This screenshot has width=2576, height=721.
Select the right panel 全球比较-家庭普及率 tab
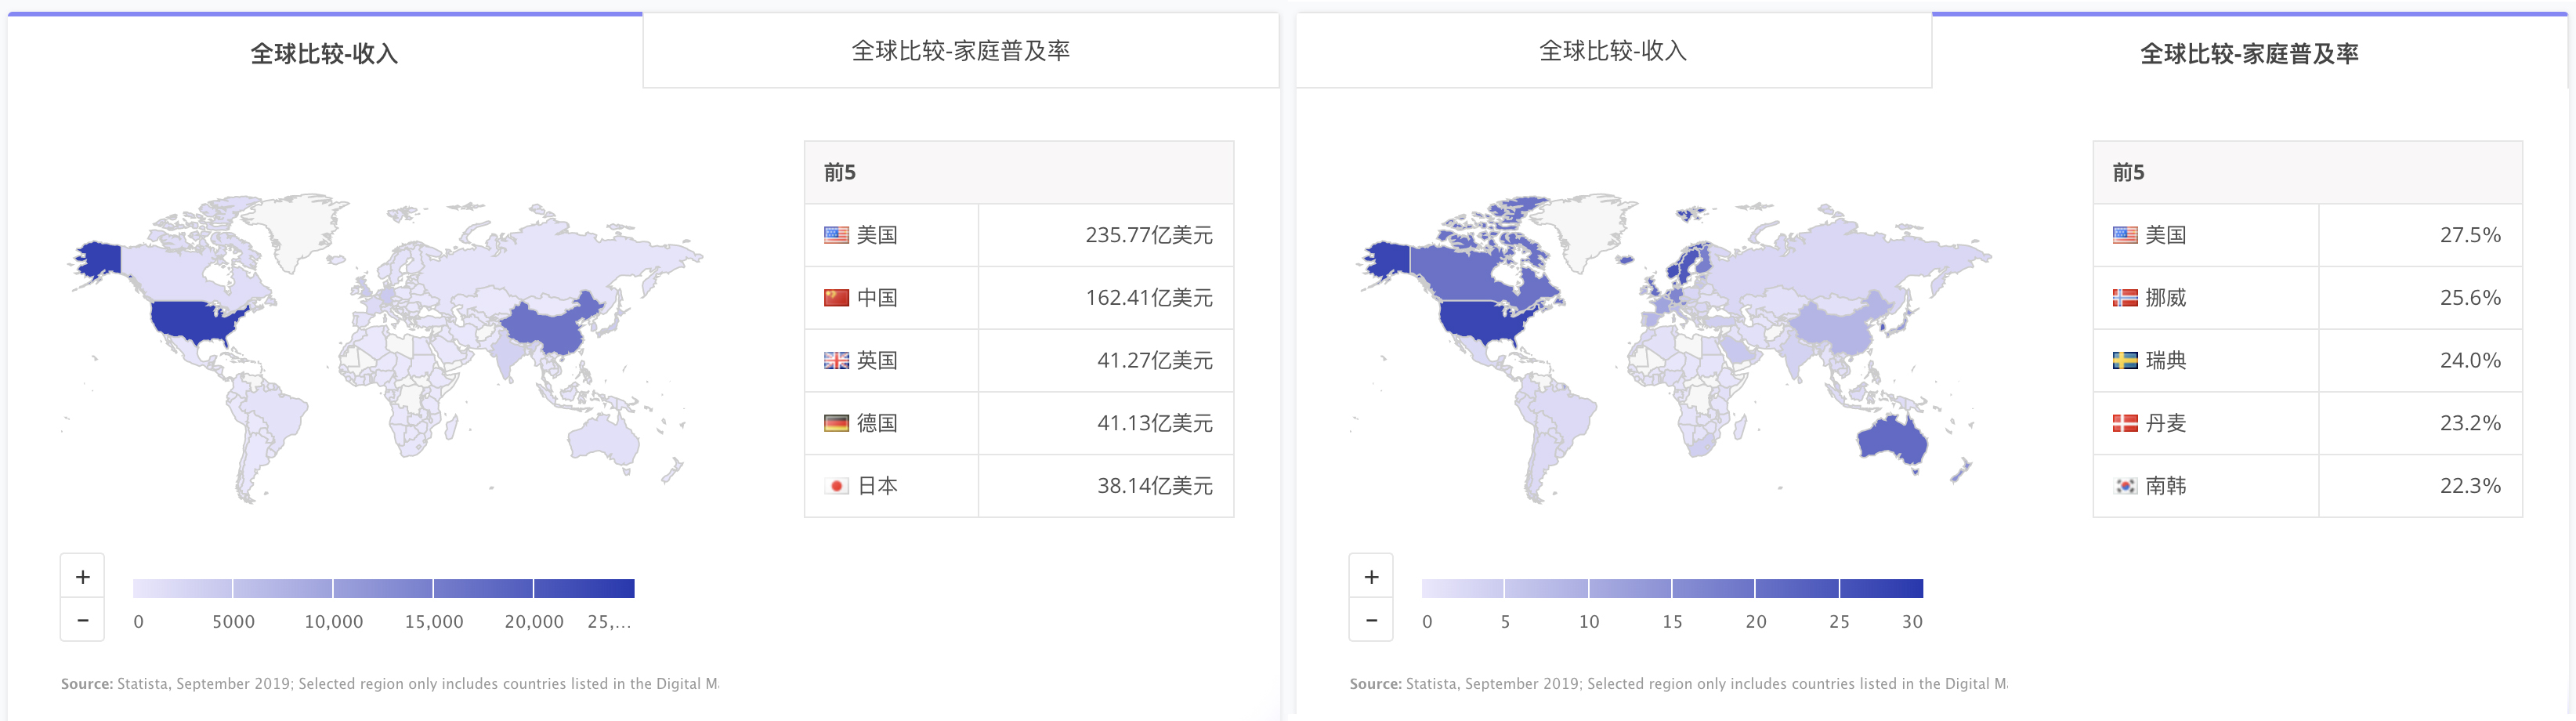click(x=2248, y=54)
